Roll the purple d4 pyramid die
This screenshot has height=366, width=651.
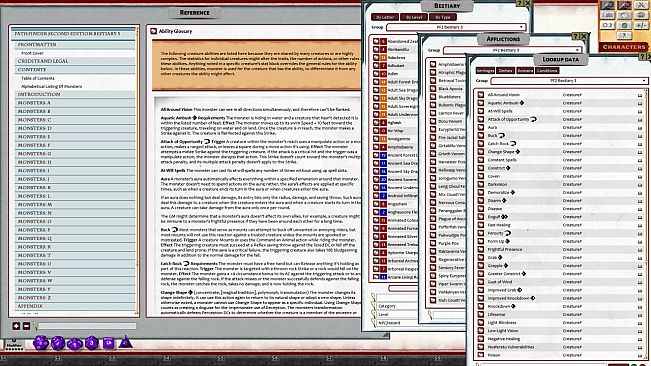pos(125,342)
